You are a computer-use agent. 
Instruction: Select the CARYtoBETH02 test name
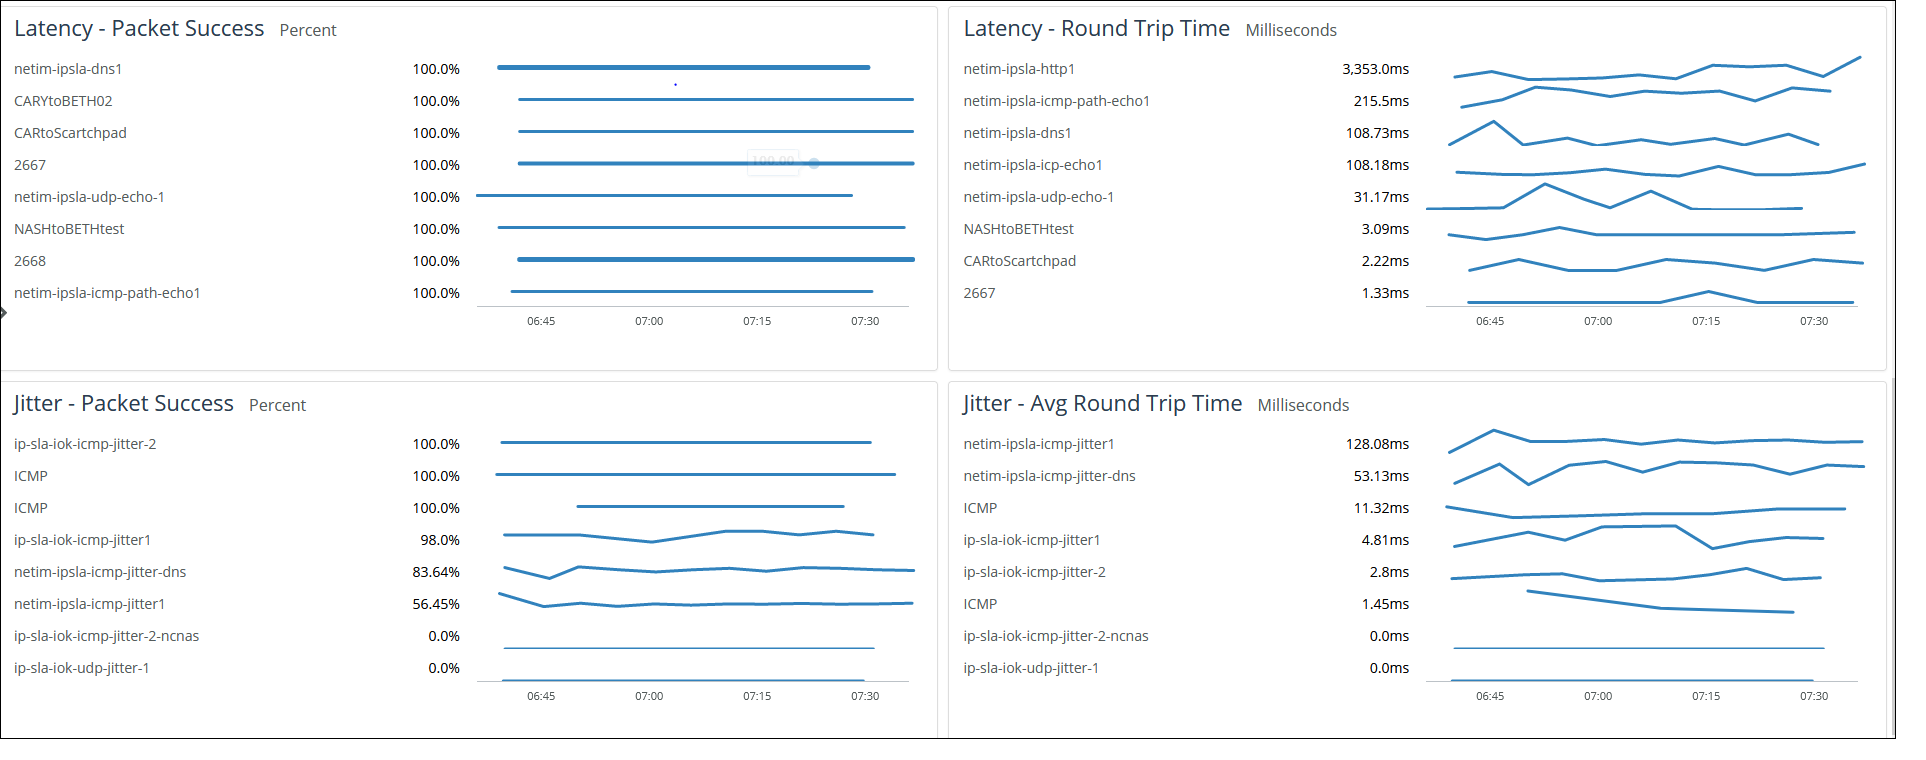(63, 101)
